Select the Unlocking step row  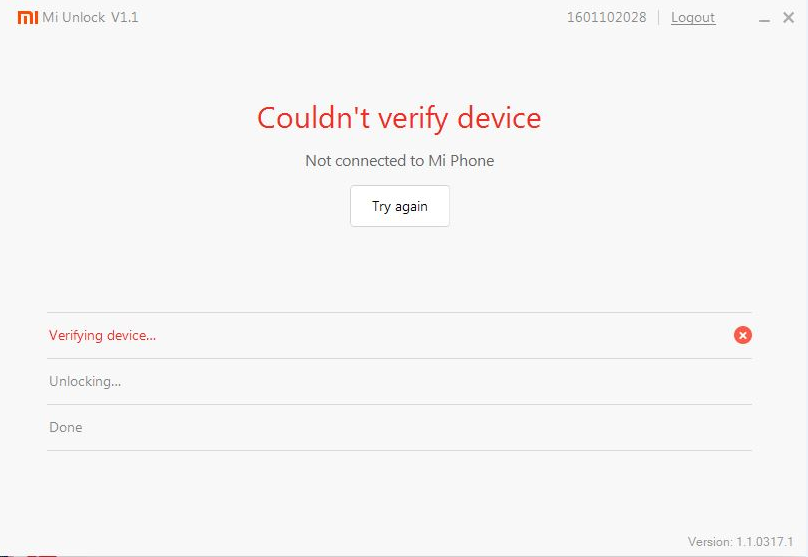click(399, 381)
